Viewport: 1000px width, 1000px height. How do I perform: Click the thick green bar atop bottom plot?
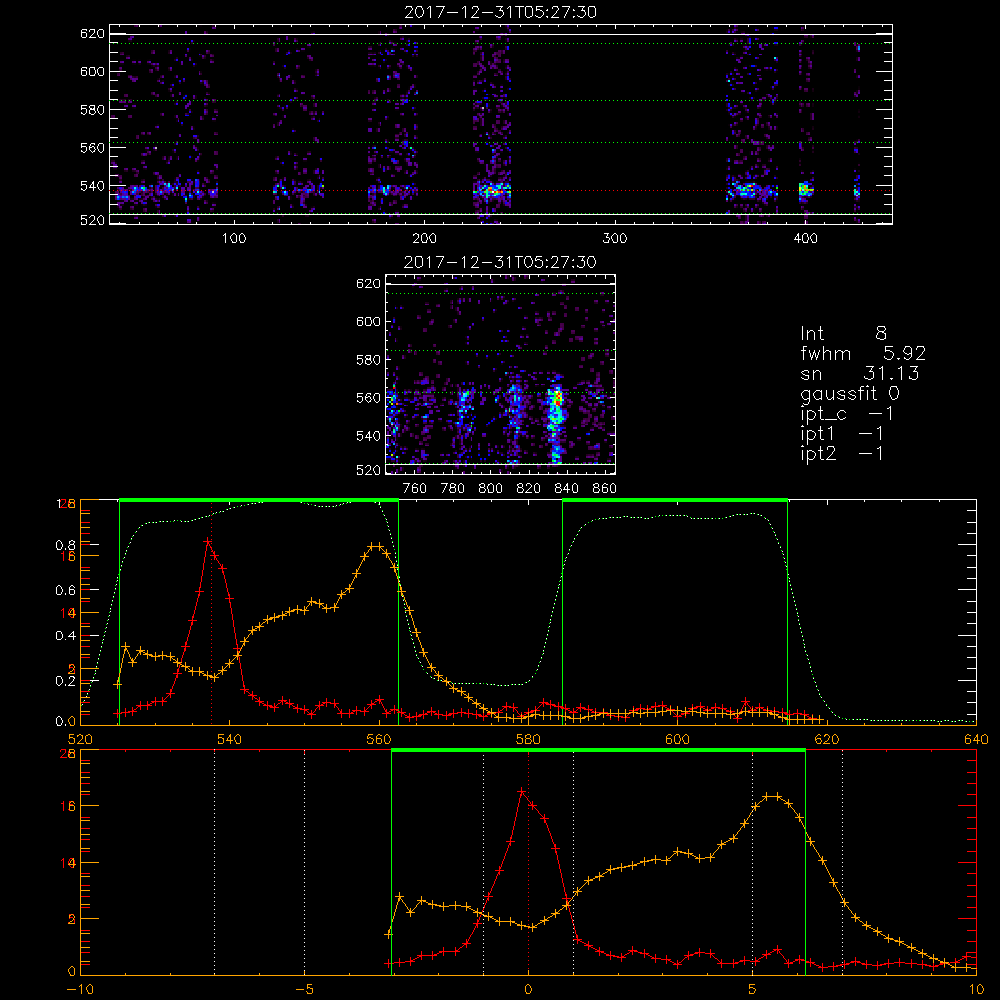(598, 751)
